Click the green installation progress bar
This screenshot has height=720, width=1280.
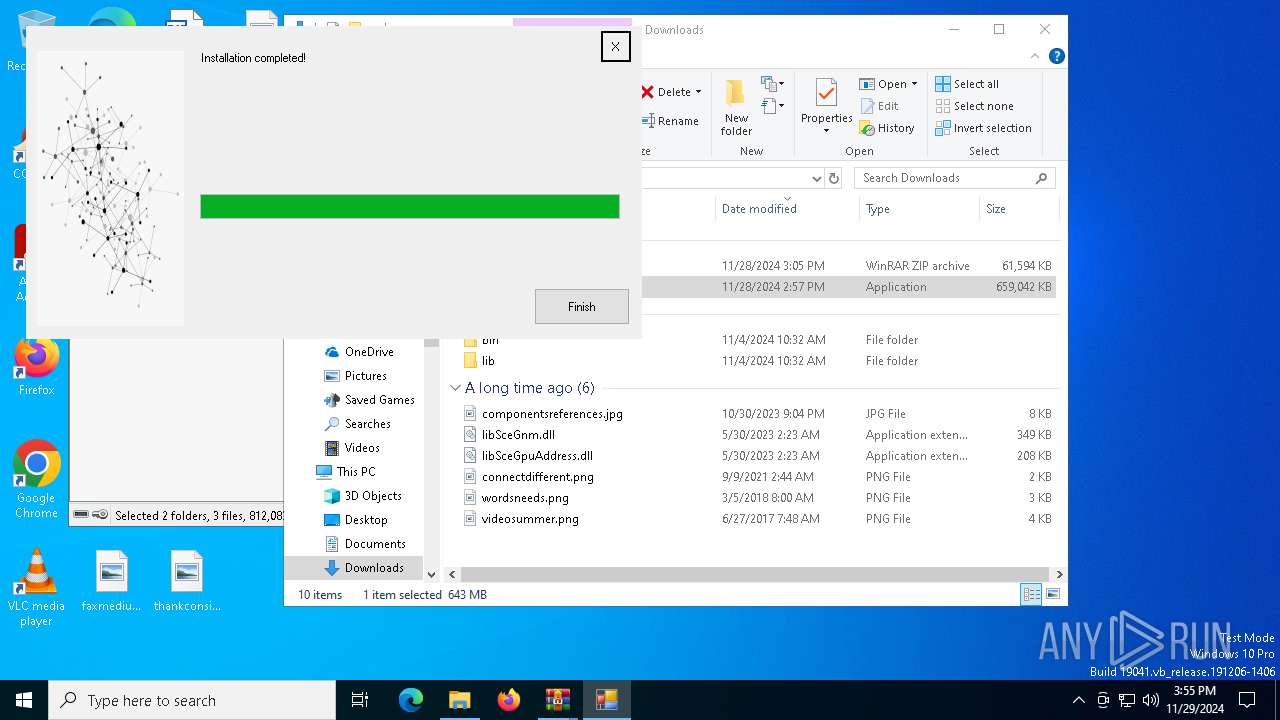[409, 206]
